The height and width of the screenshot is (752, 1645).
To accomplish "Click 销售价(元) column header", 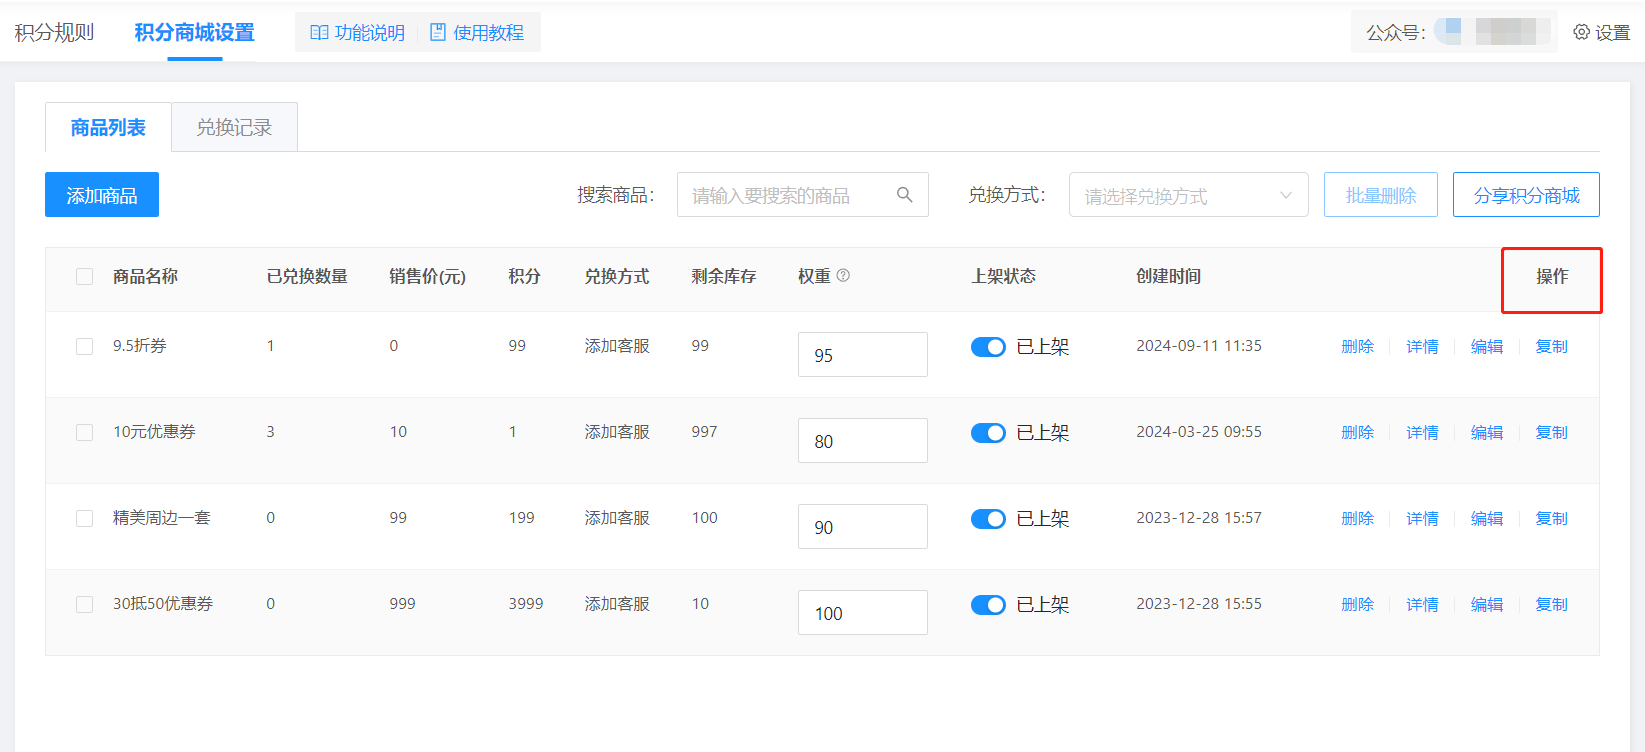I will pyautogui.click(x=427, y=276).
